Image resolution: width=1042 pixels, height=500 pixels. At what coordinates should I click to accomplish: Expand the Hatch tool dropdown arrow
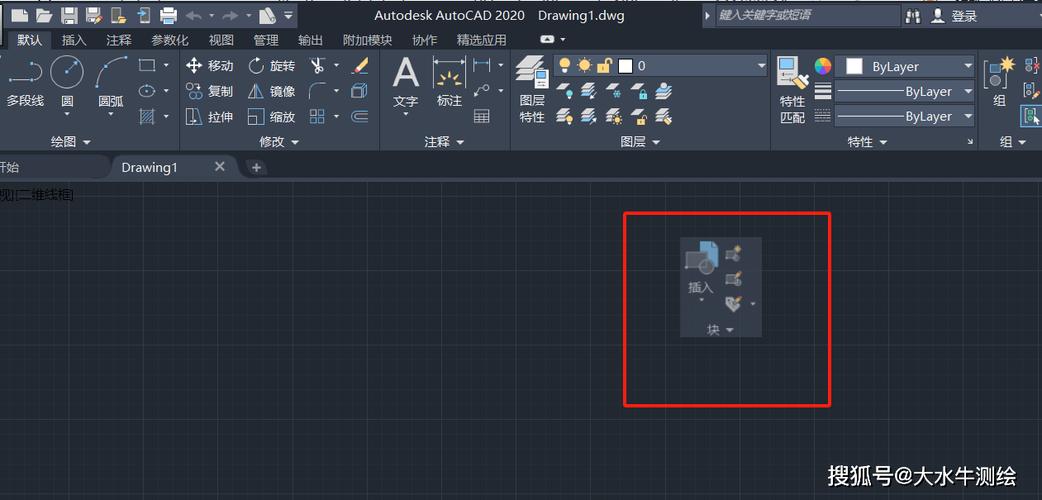[166, 116]
